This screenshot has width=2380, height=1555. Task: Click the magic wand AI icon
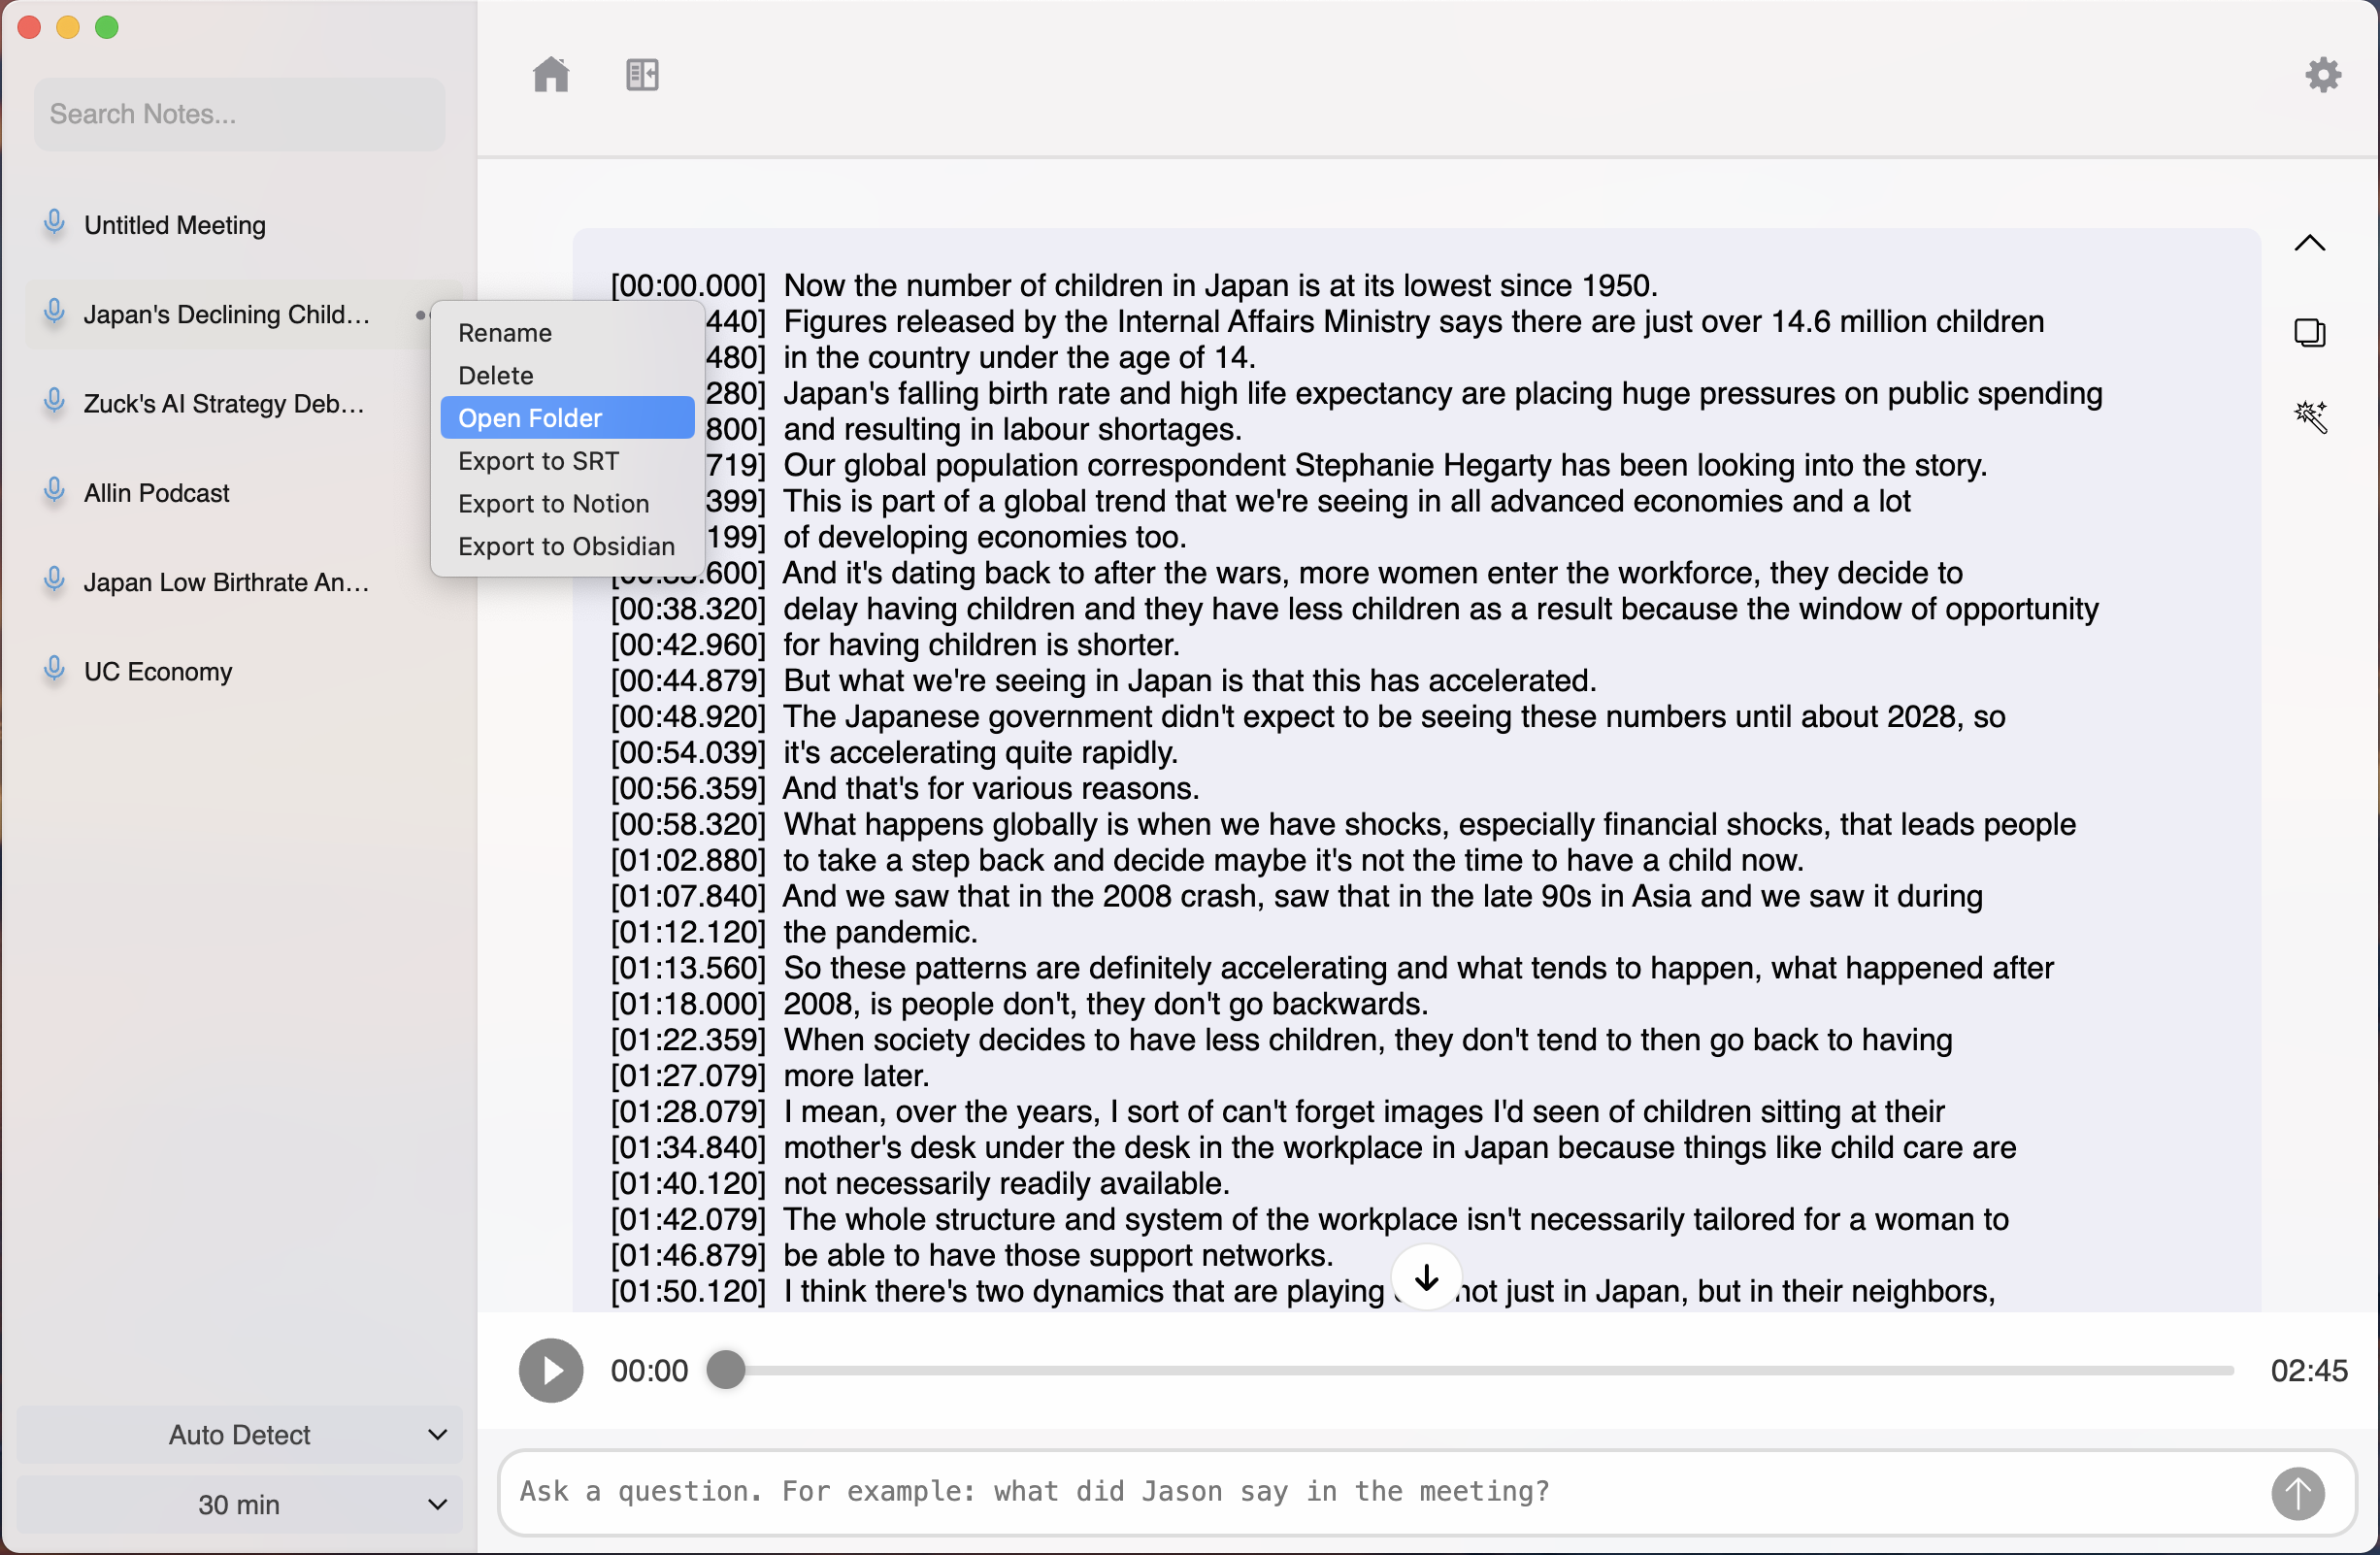pos(2311,416)
